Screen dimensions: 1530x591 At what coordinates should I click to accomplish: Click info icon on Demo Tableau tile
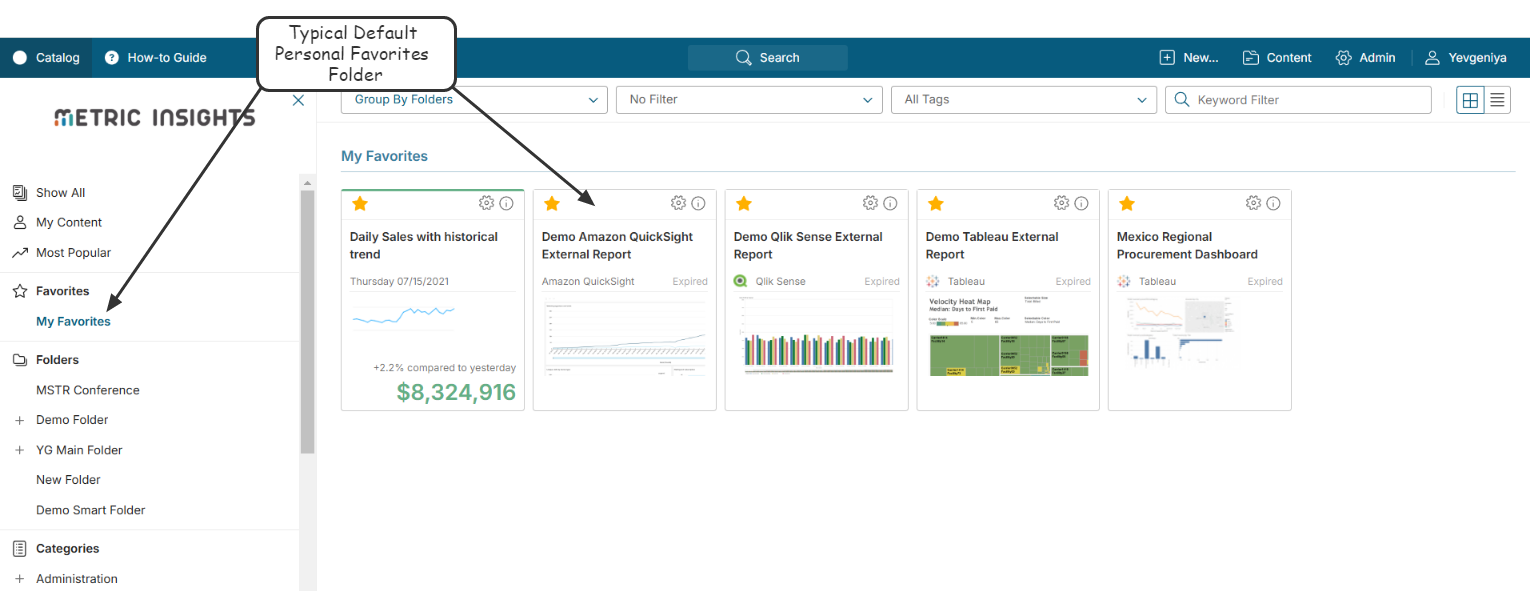[x=1082, y=203]
